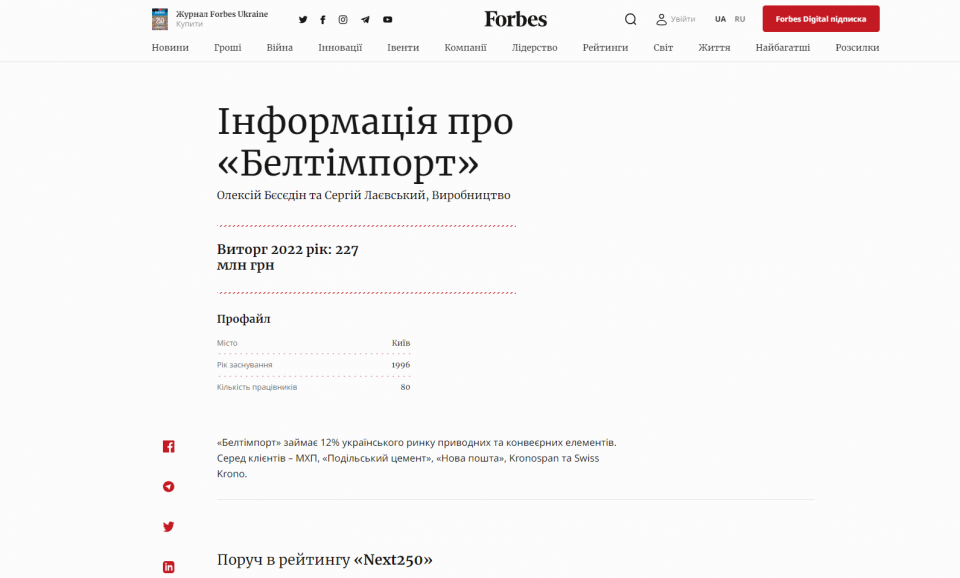
Task: Click the Увійти user account icon
Action: (661, 19)
